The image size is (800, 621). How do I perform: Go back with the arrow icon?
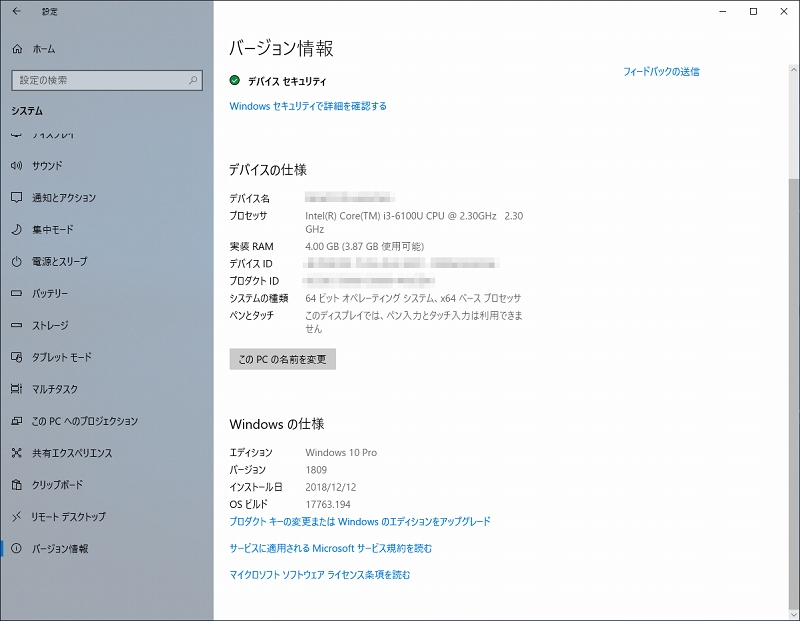[17, 11]
